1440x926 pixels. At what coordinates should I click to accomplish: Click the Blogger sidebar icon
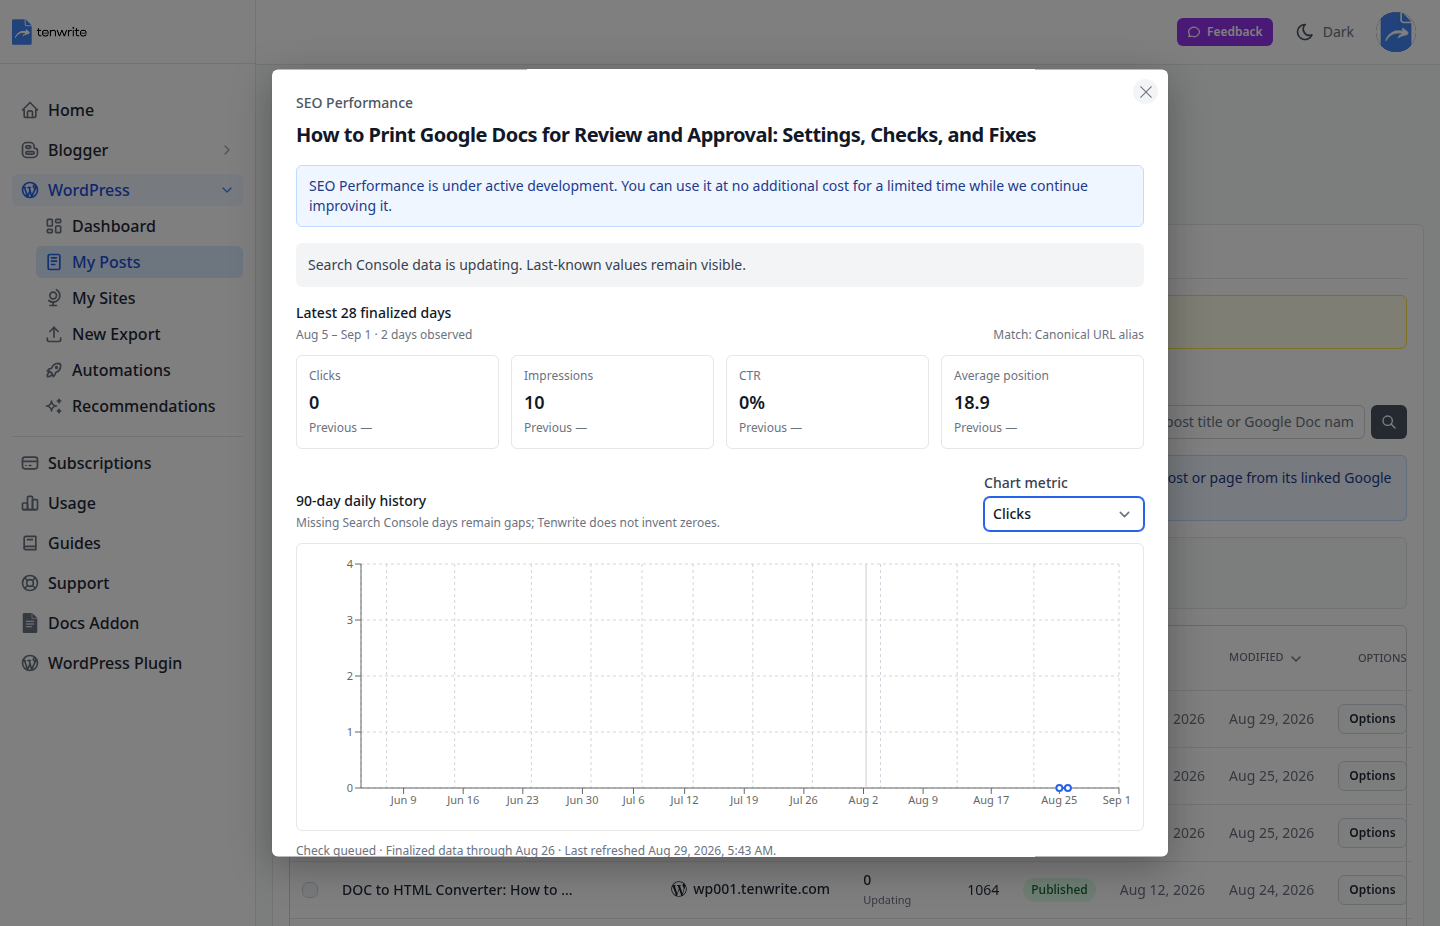[x=30, y=150]
